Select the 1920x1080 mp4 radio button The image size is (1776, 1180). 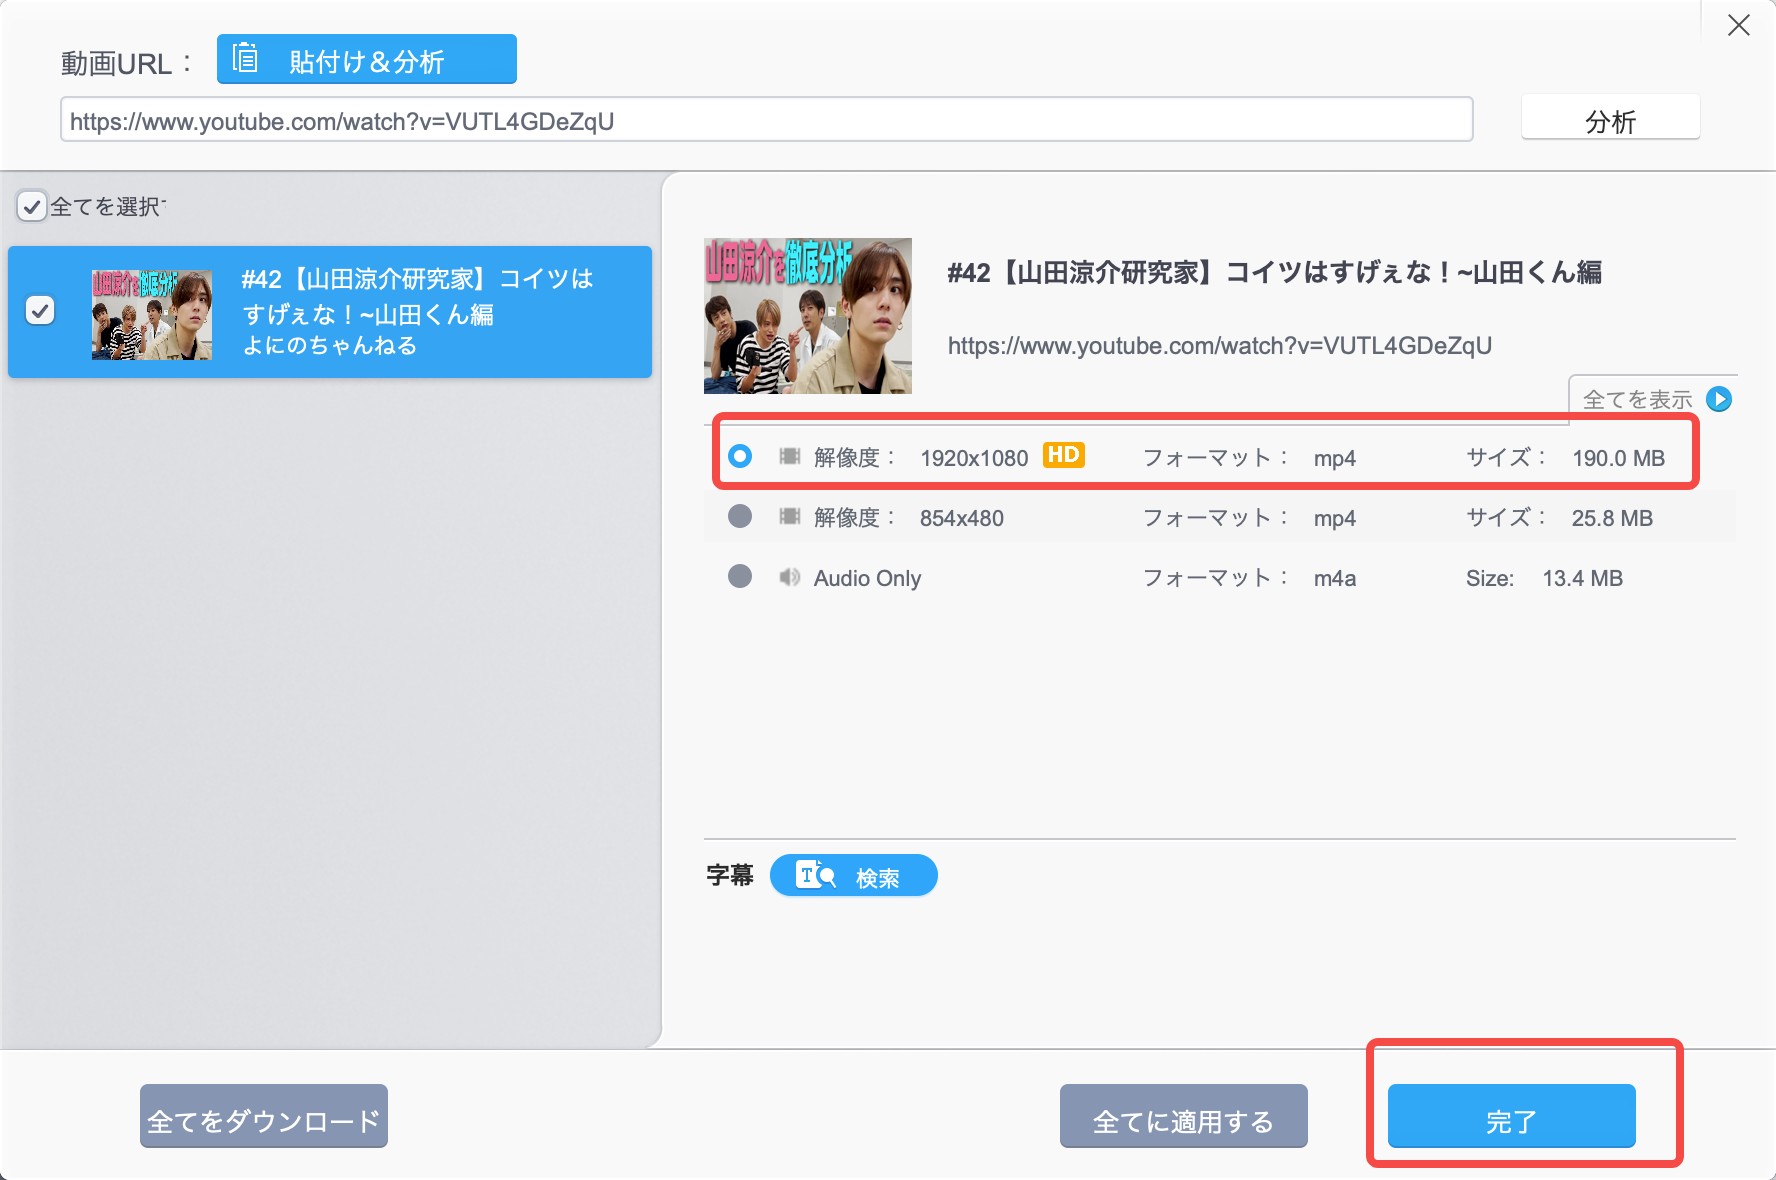pyautogui.click(x=740, y=457)
